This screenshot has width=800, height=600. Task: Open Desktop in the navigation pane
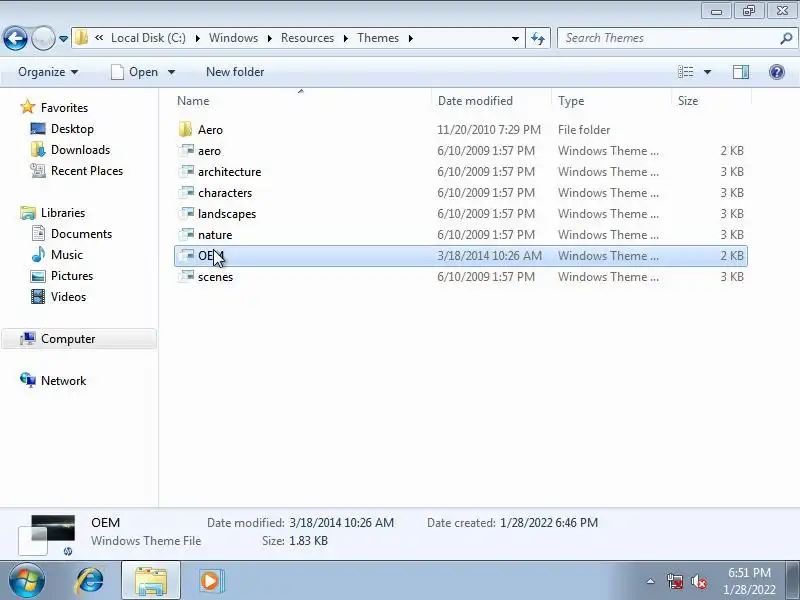click(72, 129)
